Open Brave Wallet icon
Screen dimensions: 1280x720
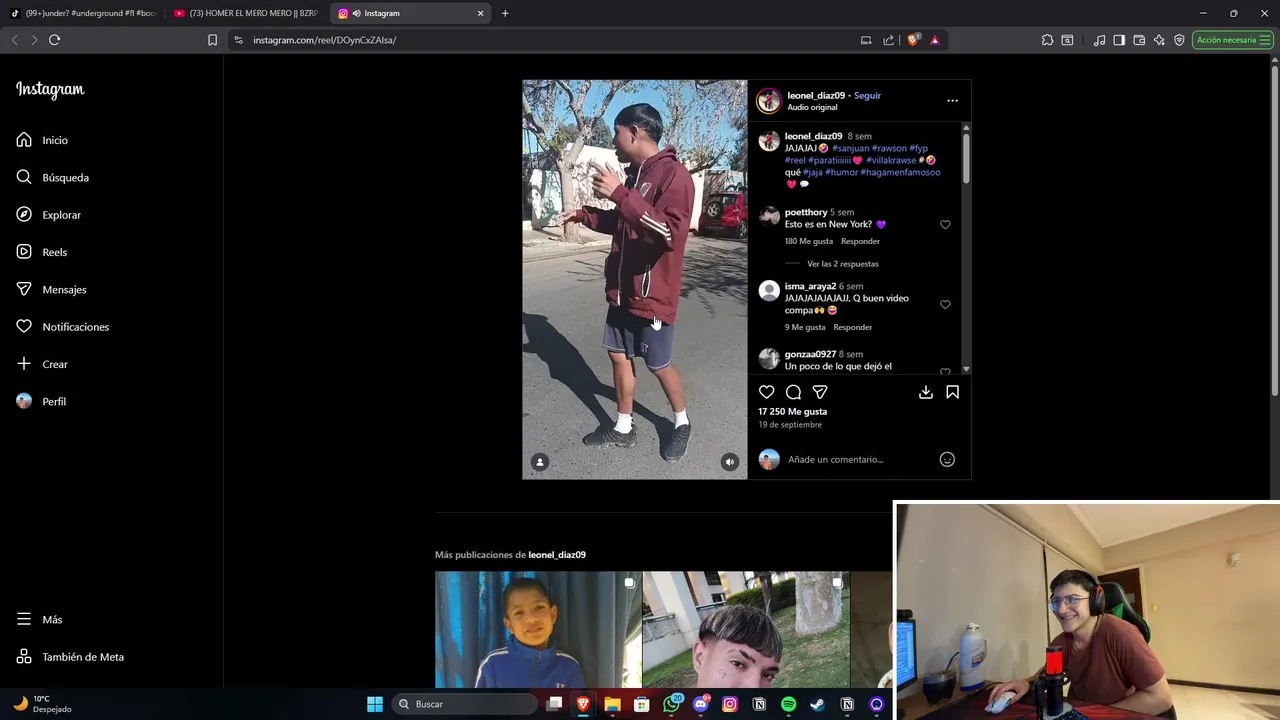tap(1139, 40)
